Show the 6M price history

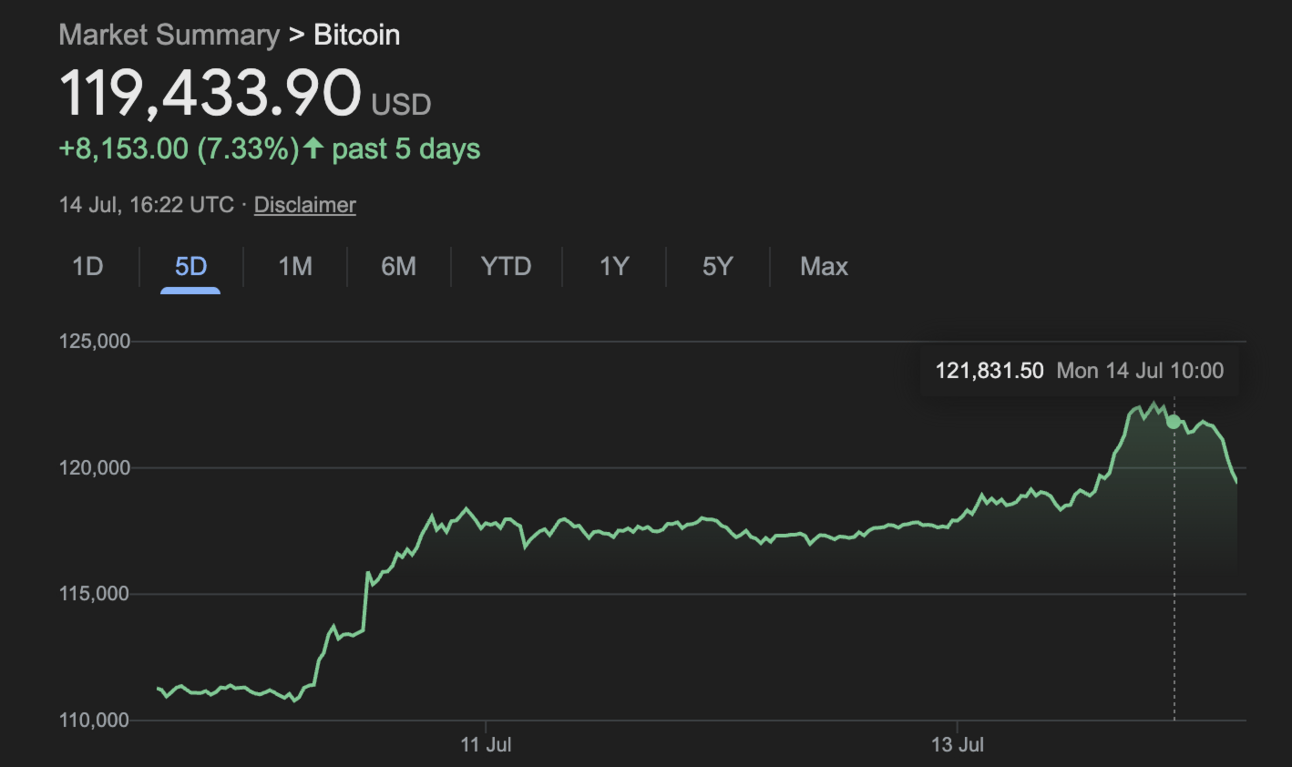tap(398, 267)
